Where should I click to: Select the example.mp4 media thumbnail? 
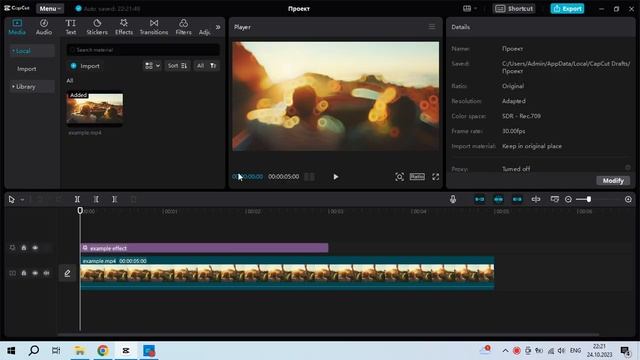coord(95,108)
